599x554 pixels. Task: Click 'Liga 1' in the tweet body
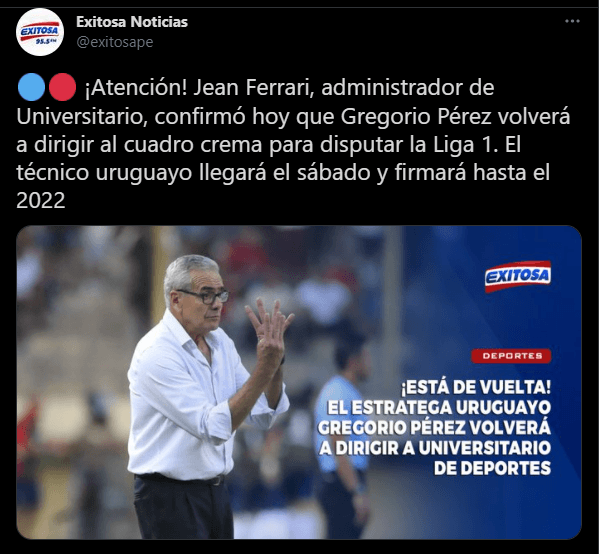pyautogui.click(x=466, y=144)
